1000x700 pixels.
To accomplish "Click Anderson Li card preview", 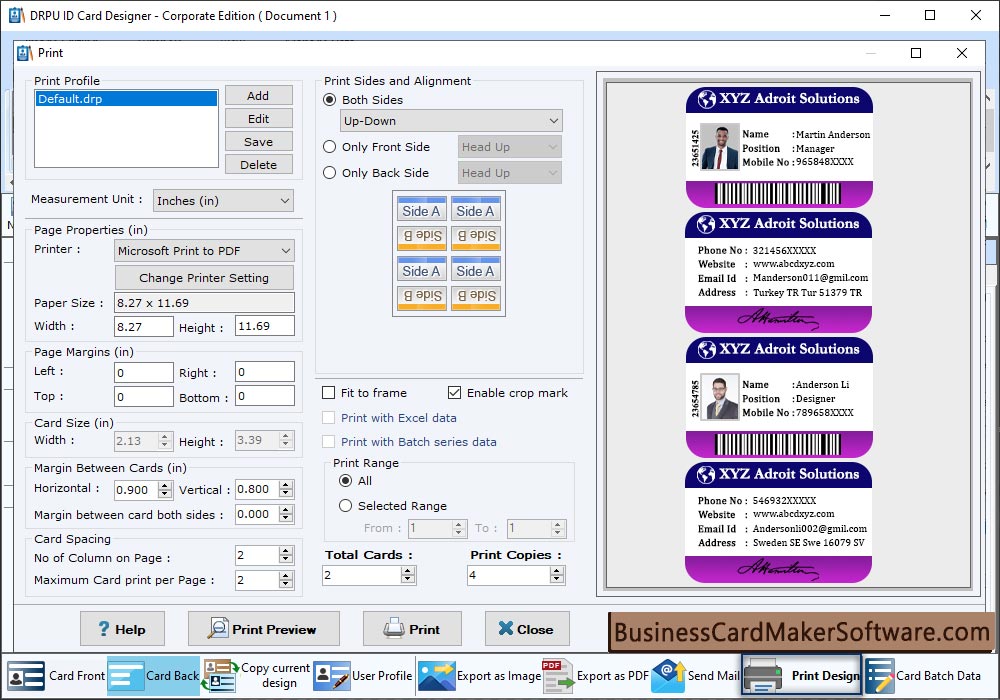I will pos(779,398).
